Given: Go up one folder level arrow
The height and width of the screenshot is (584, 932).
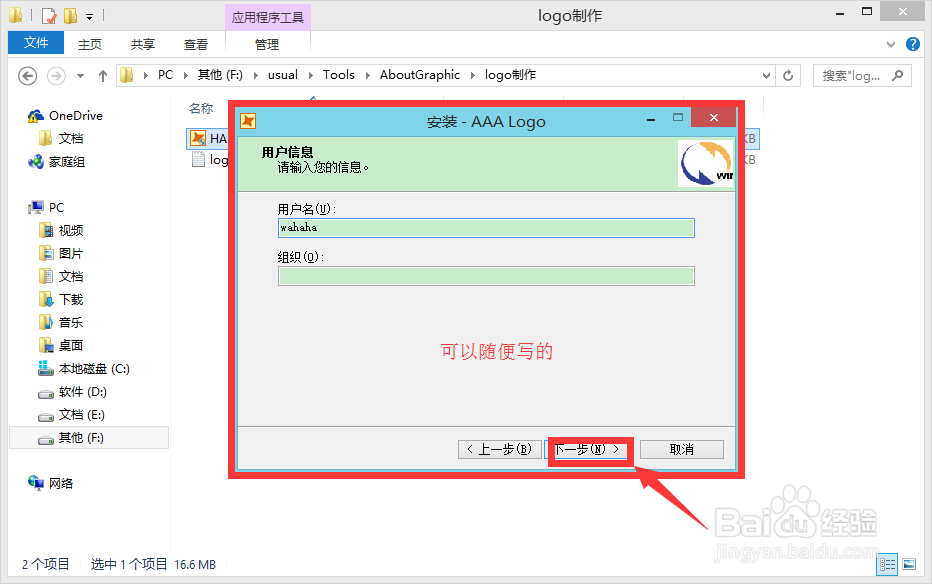Looking at the screenshot, I should [103, 76].
